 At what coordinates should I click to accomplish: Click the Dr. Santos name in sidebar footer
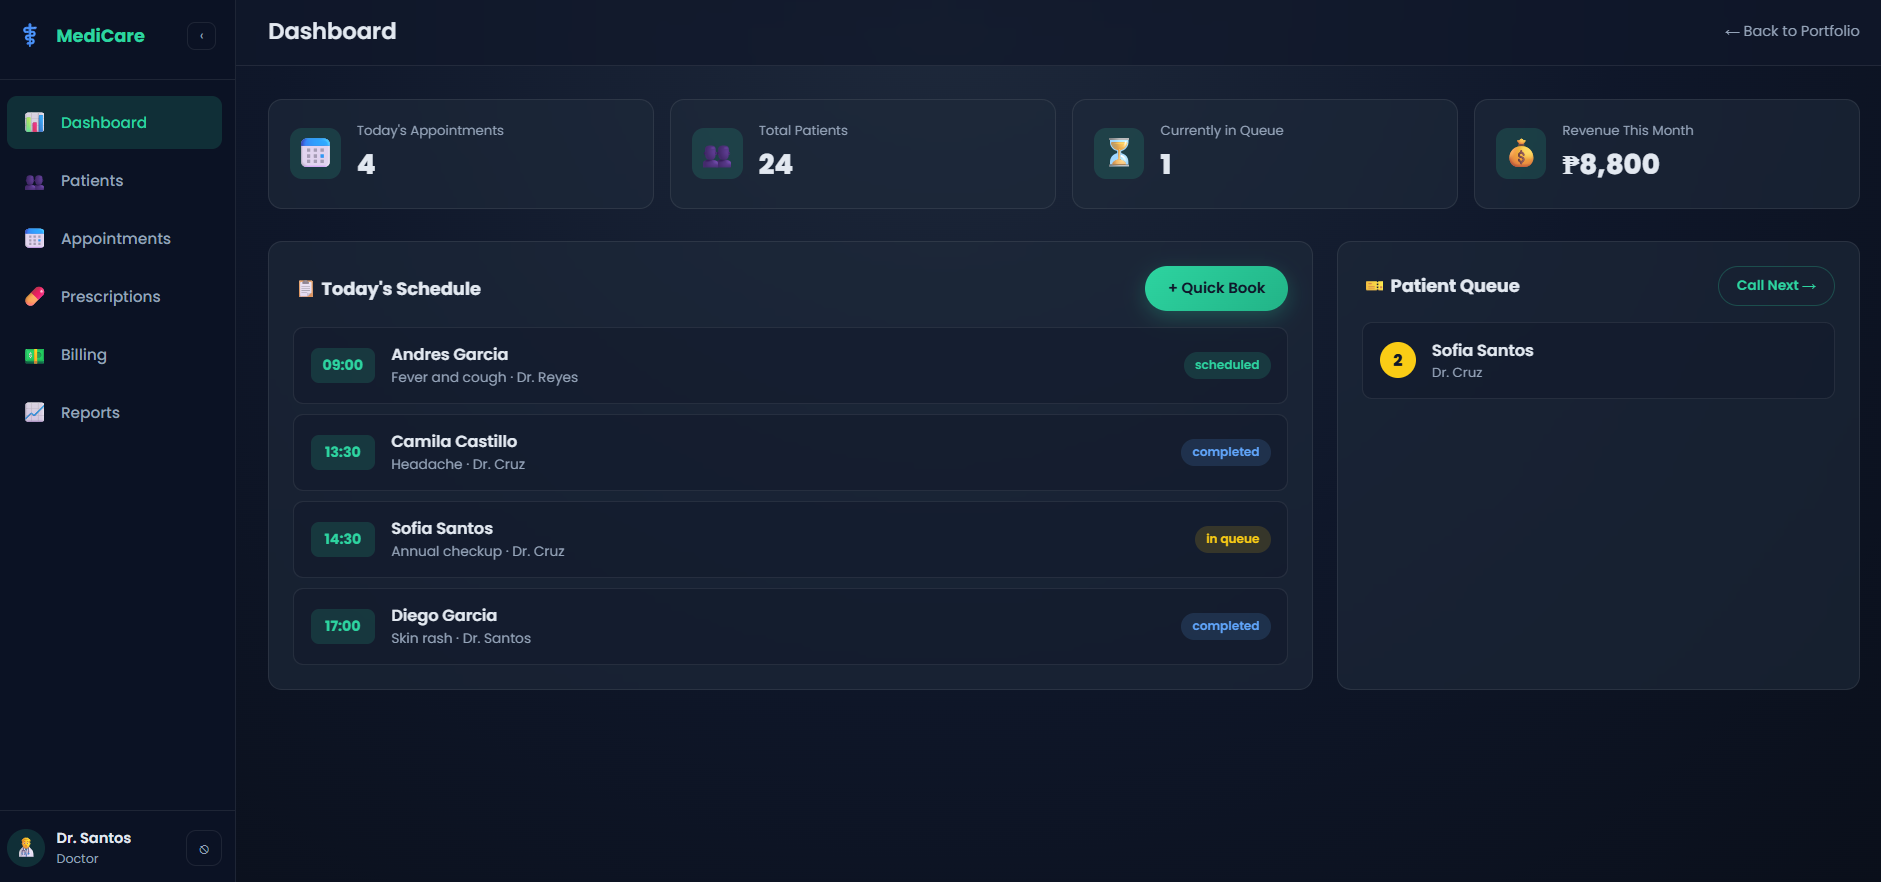[x=94, y=838]
